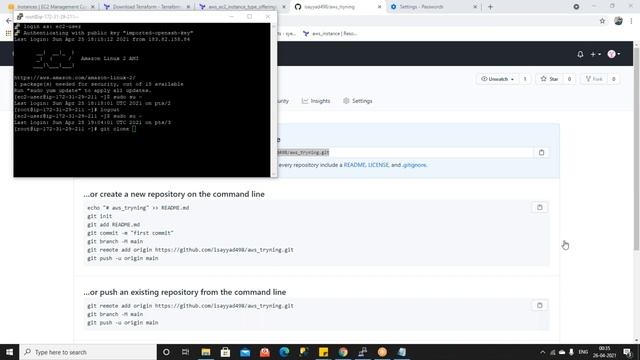
Task: Copy the quick setup repository URL
Action: [541, 152]
